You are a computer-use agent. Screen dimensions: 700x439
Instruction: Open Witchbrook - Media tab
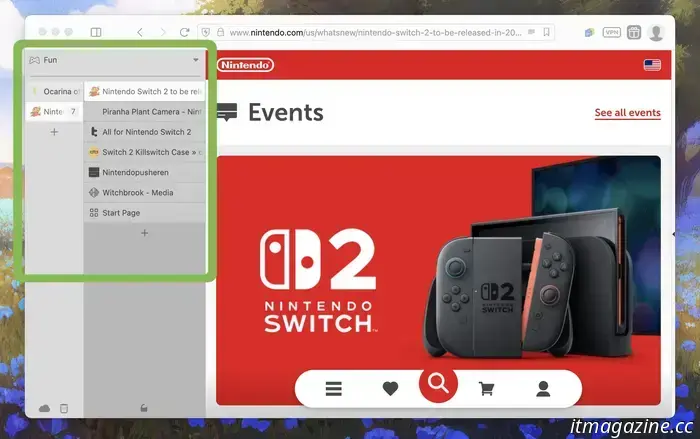pyautogui.click(x=145, y=192)
